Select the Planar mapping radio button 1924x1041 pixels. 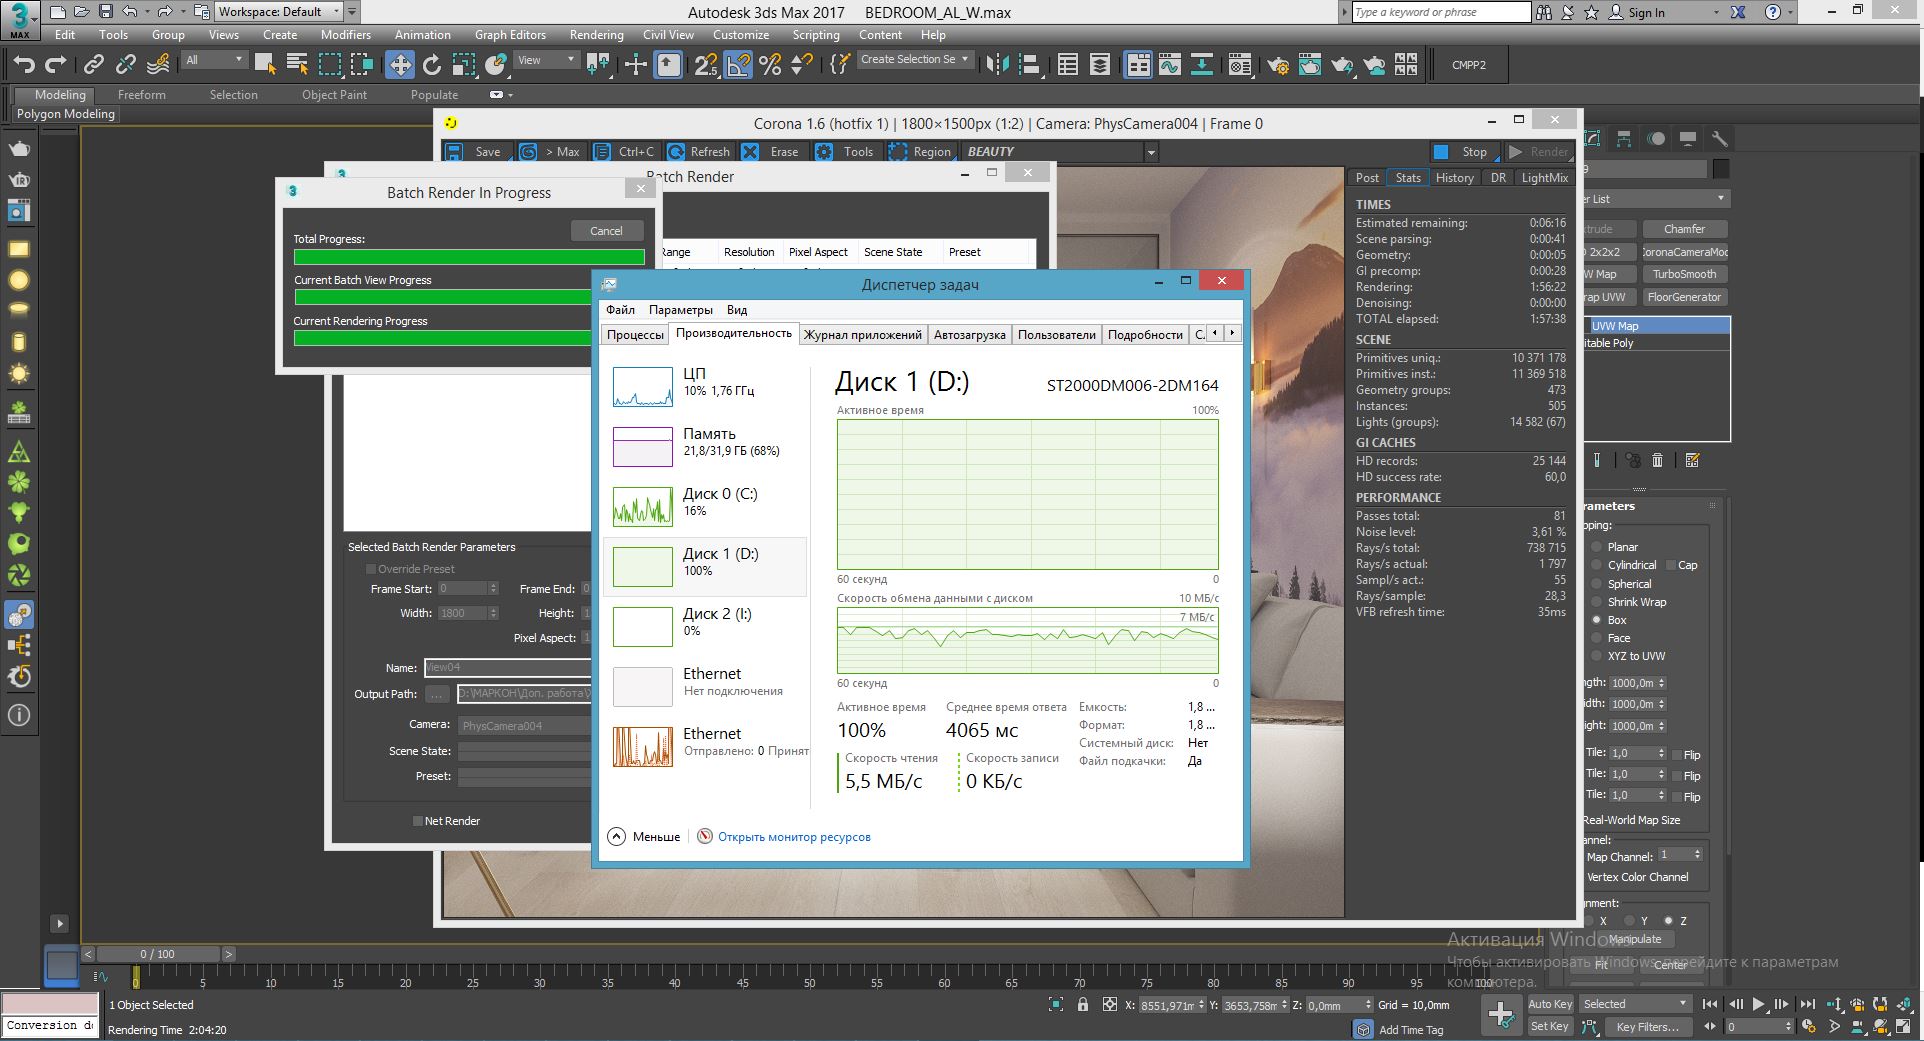click(x=1597, y=547)
